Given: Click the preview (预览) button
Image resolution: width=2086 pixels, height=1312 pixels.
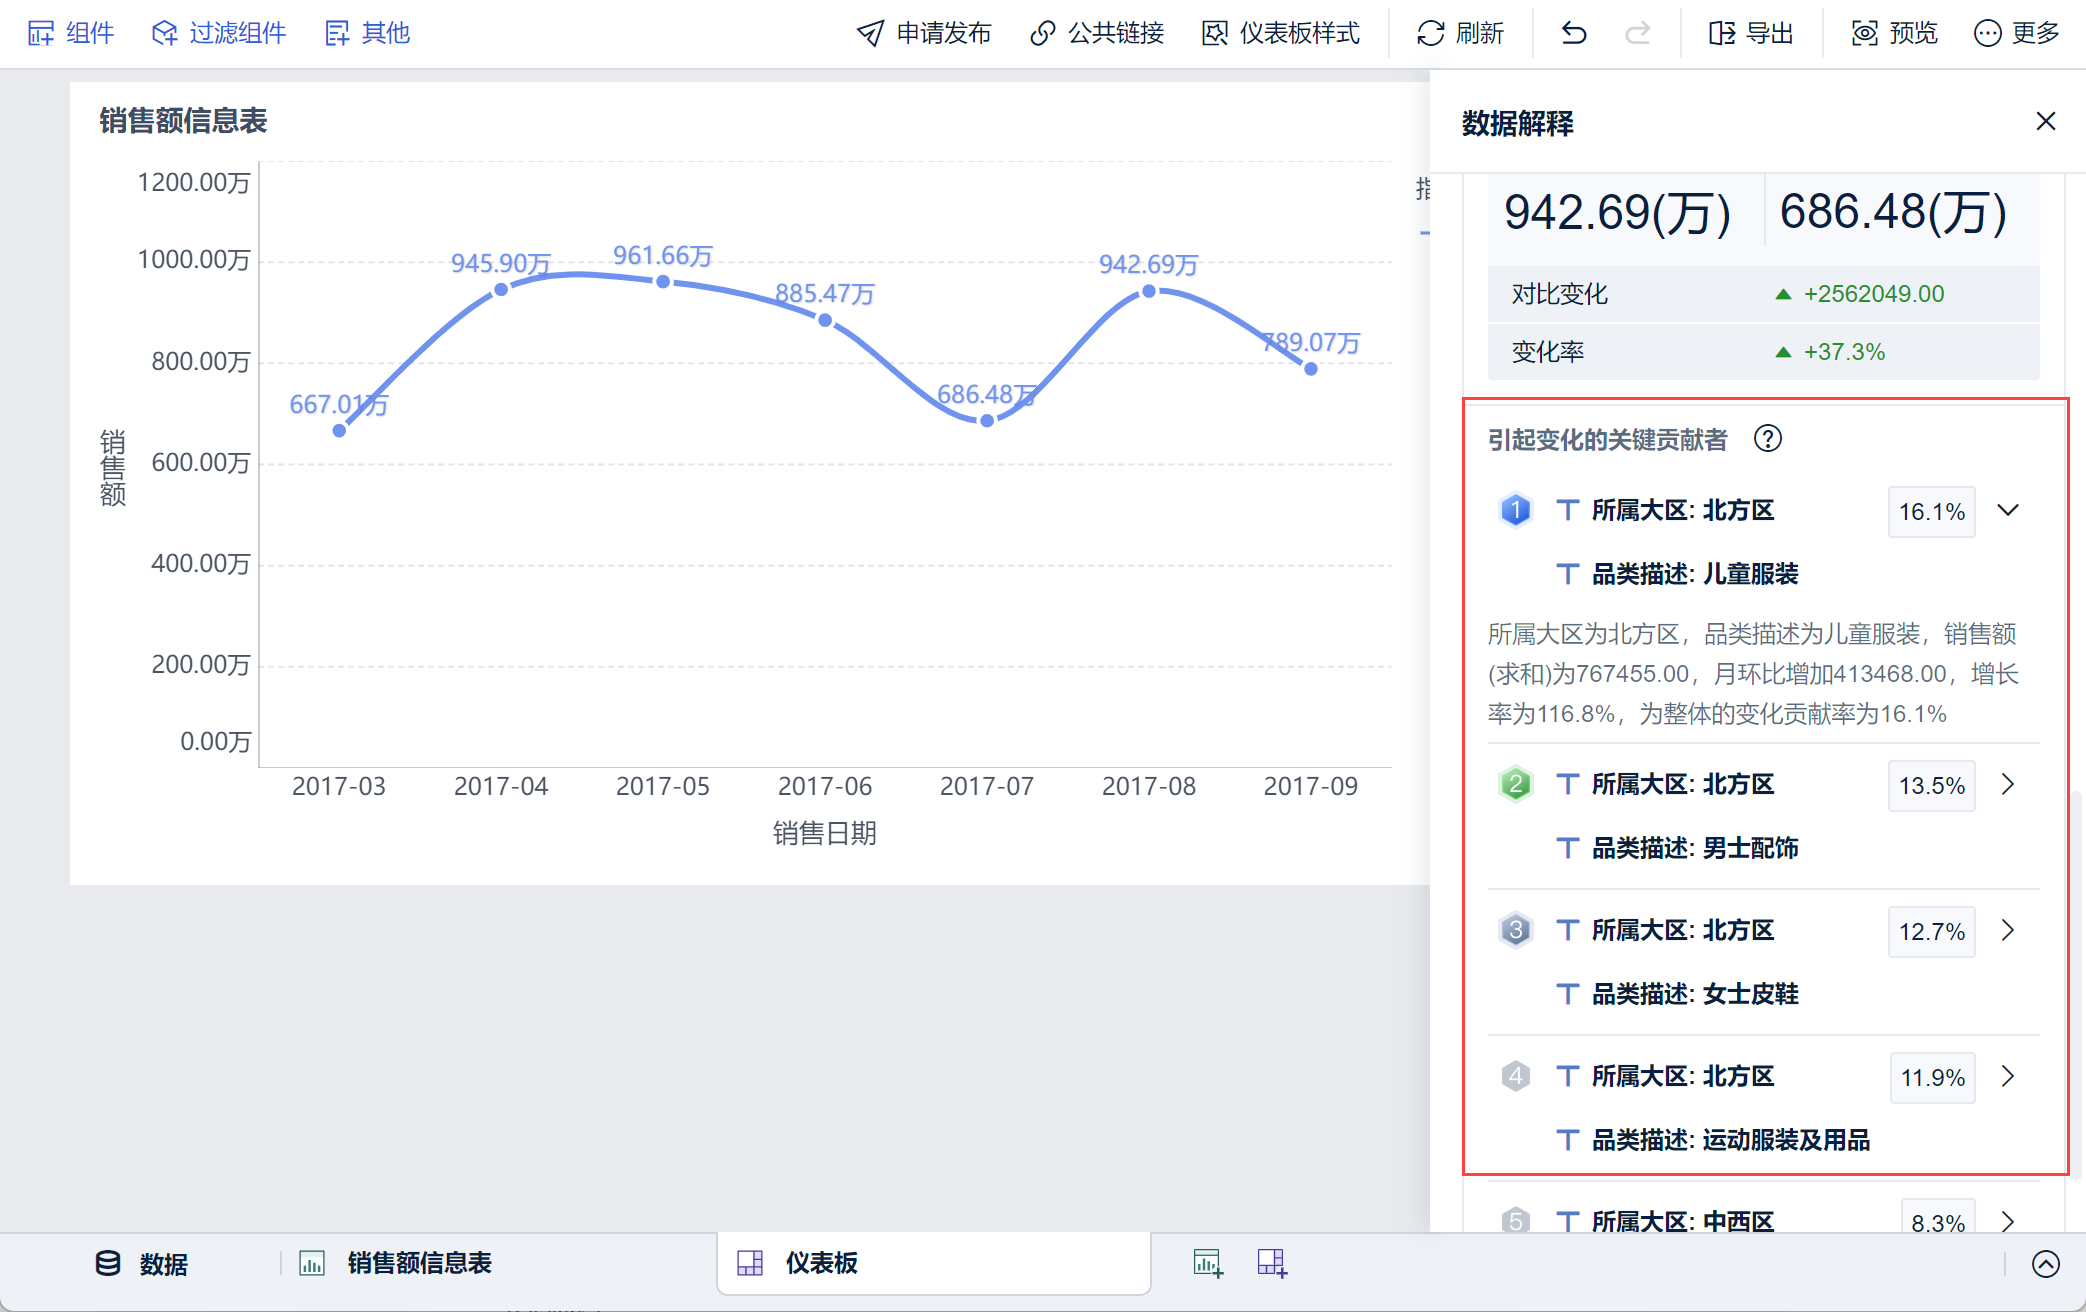Looking at the screenshot, I should pyautogui.click(x=1894, y=33).
